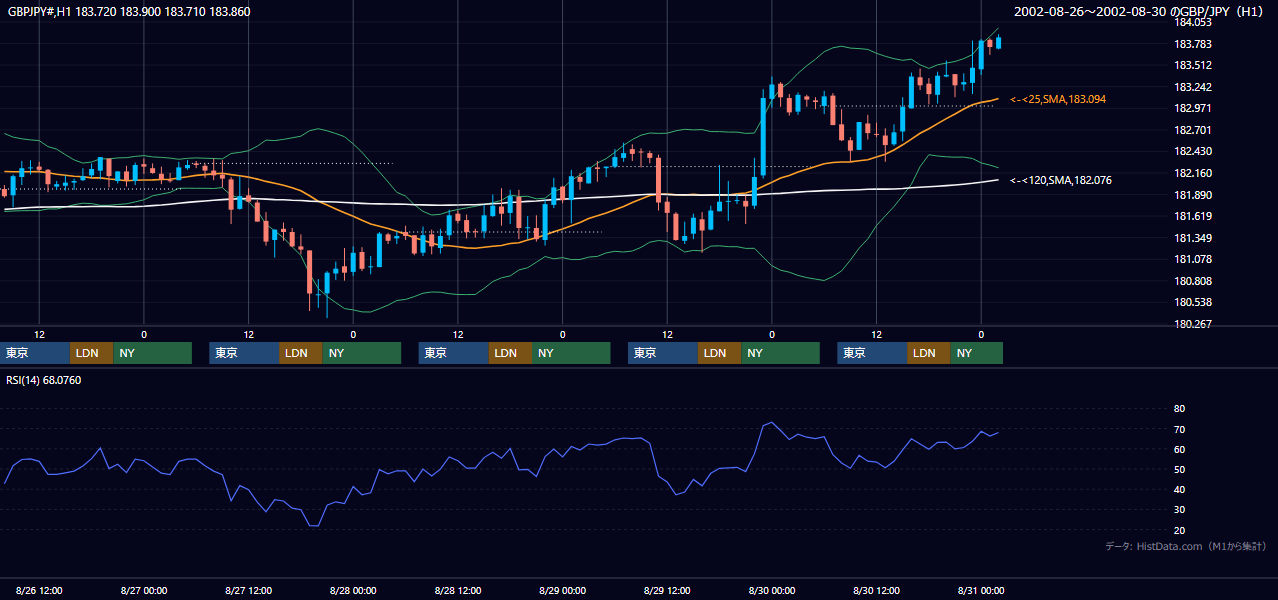Viewport: 1278px width, 600px height.
Task: Click price axis label 180.267
Action: pos(1193,324)
